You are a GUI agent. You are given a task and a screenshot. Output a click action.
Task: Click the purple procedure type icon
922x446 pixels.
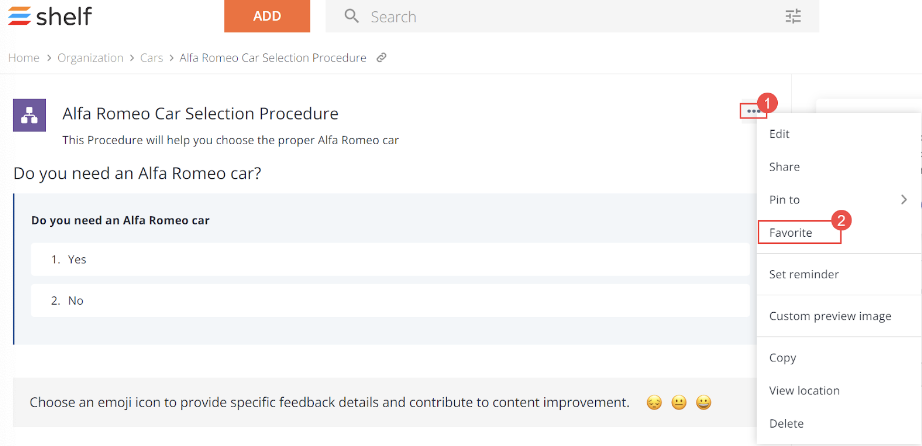tap(29, 115)
